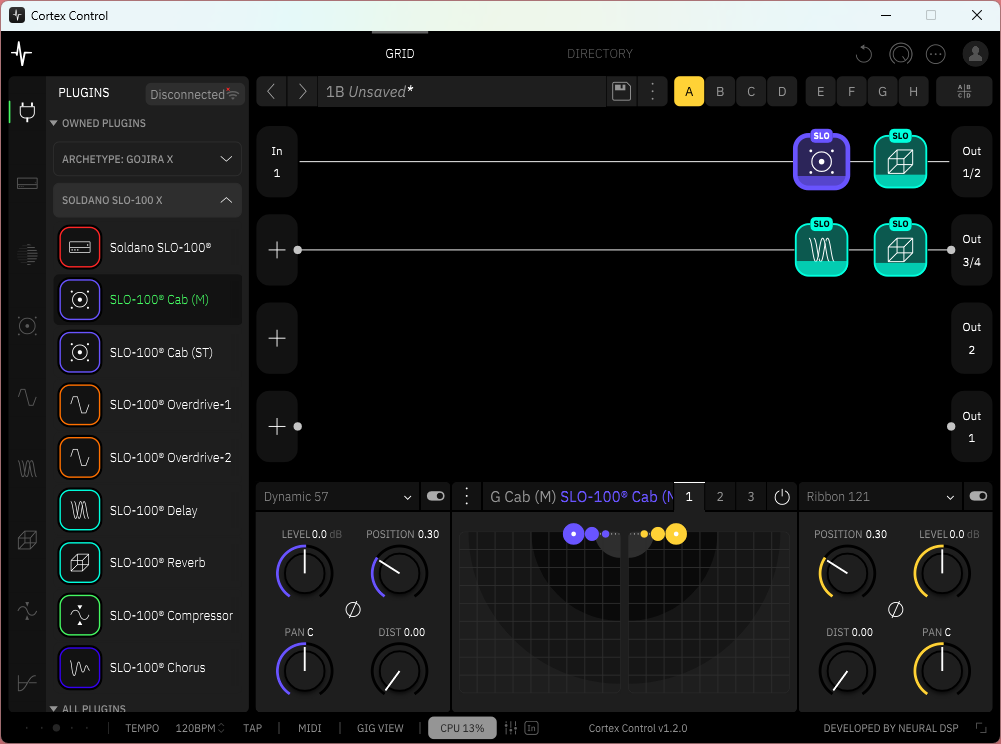This screenshot has width=1001, height=744.
Task: Switch to GIG VIEW
Action: coord(380,728)
